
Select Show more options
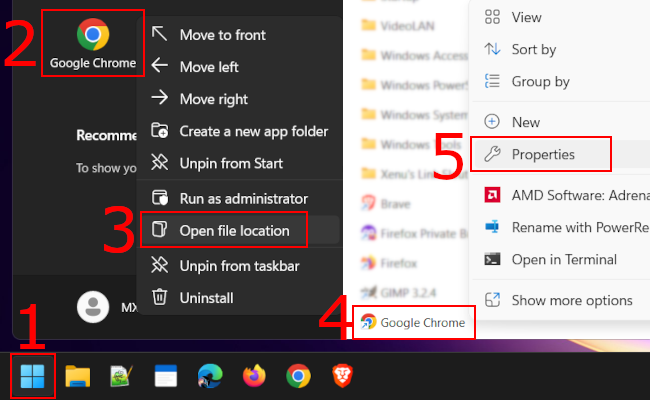click(x=561, y=300)
